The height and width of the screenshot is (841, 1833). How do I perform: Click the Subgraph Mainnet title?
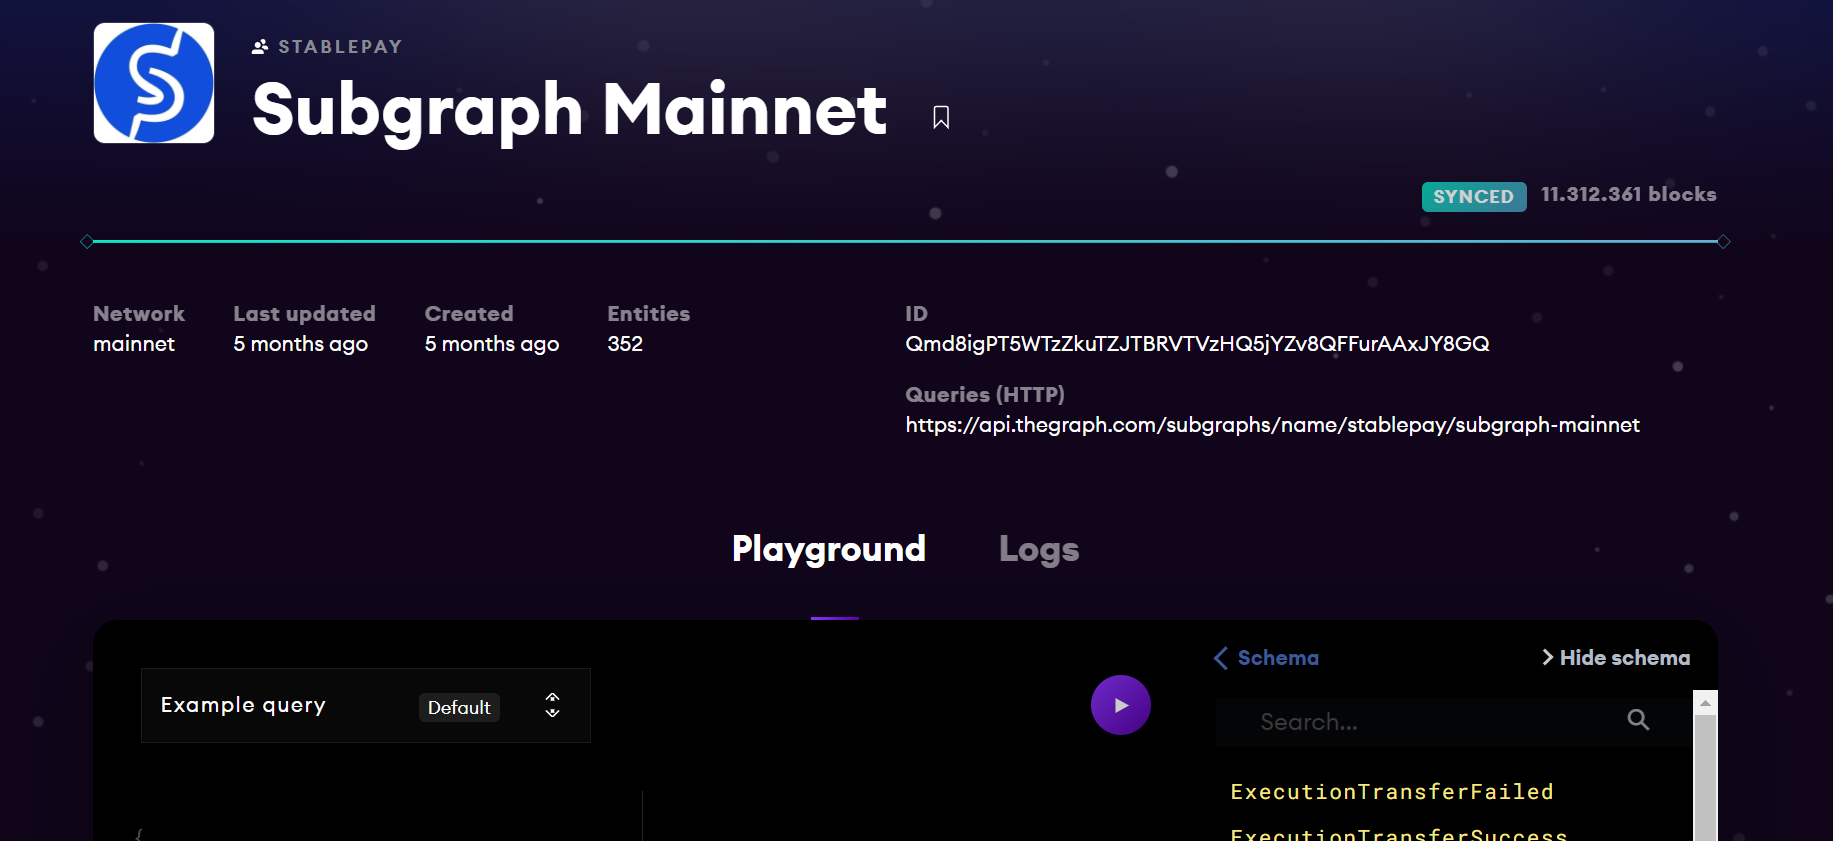coord(569,111)
